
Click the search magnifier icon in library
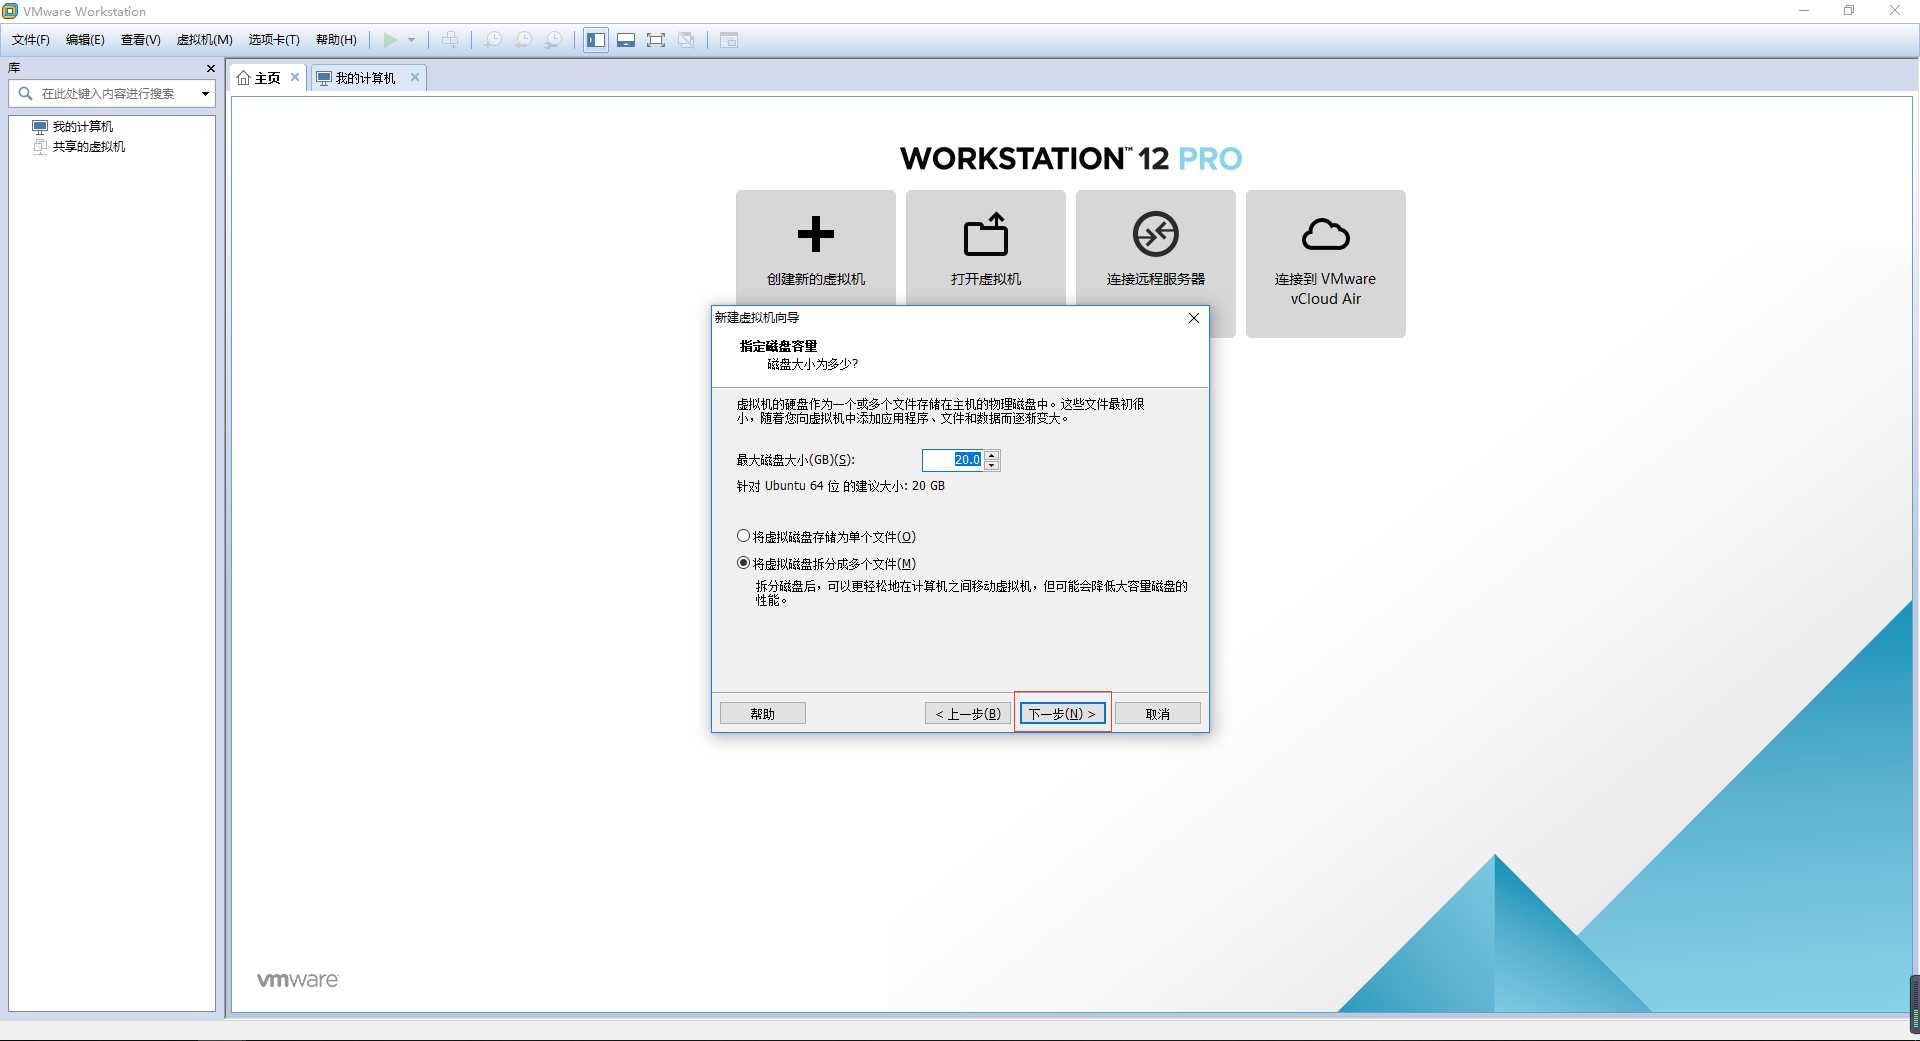(x=26, y=93)
